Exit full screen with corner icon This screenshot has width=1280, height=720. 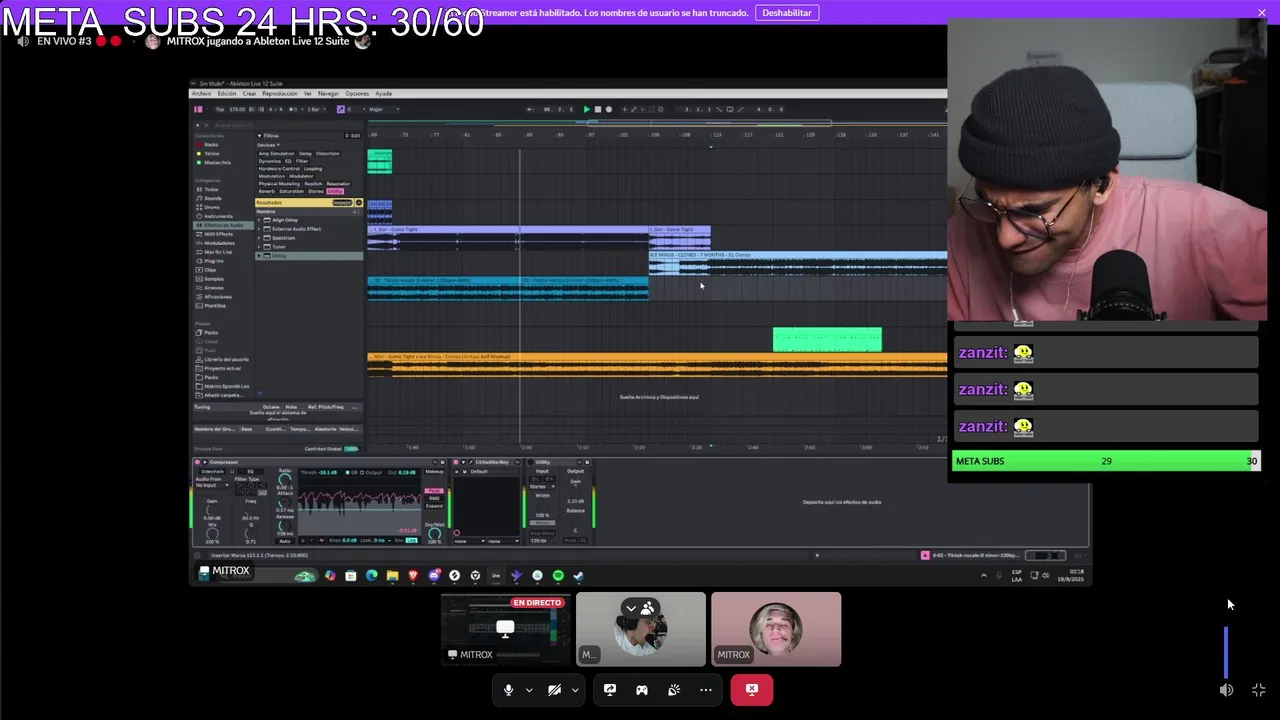1258,690
